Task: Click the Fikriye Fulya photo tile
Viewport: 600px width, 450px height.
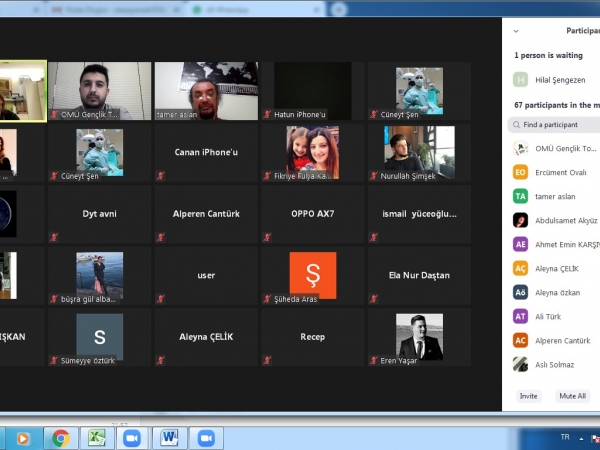Action: point(313,152)
